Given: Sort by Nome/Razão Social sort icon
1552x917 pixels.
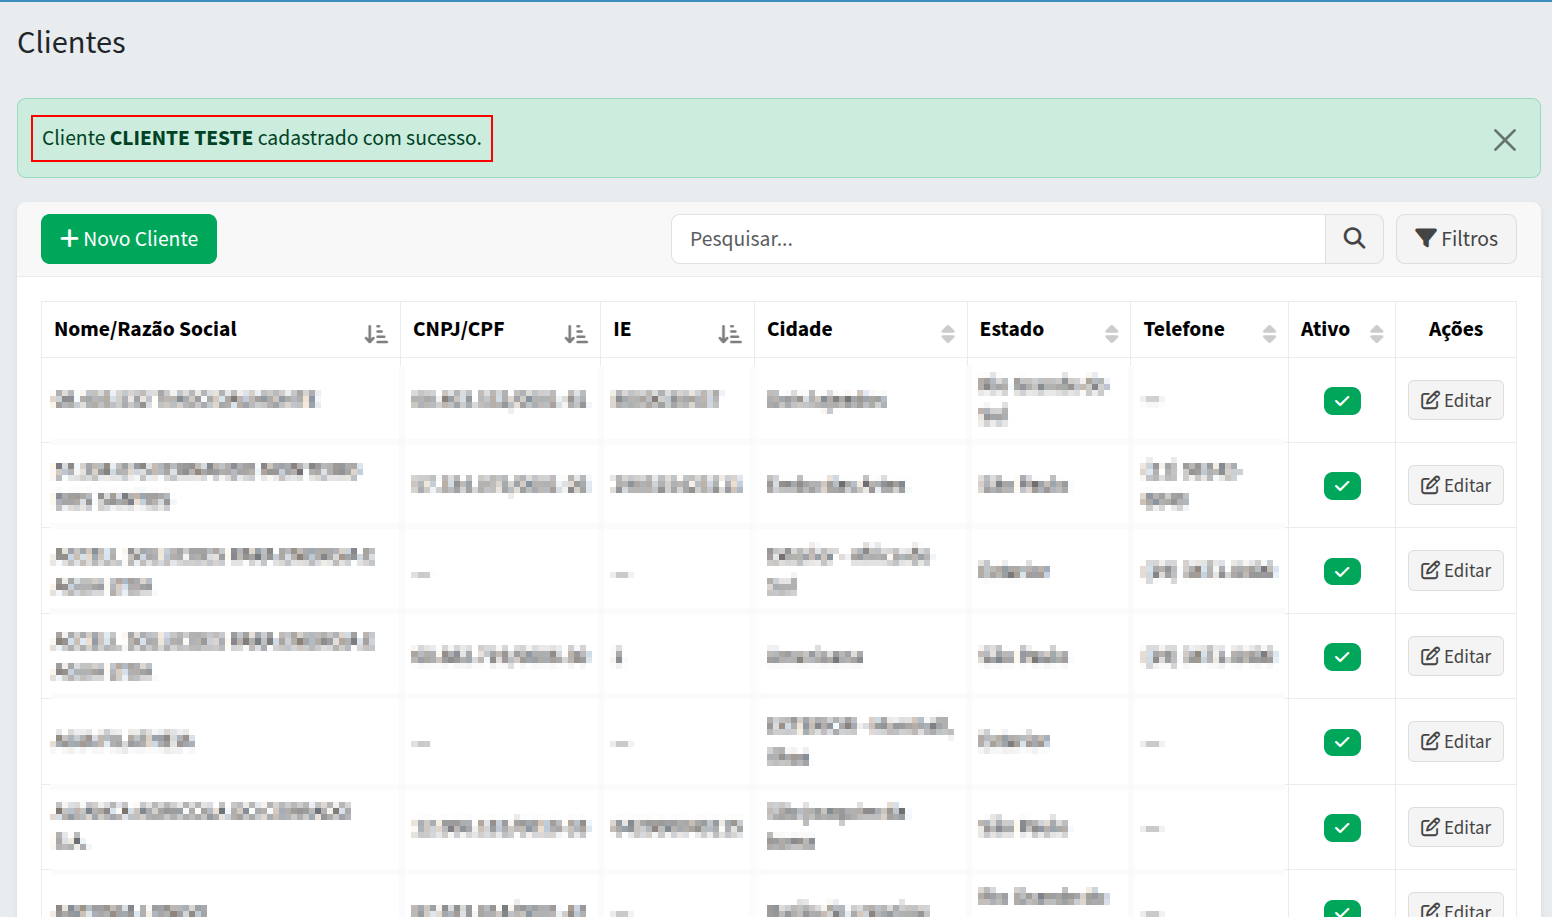Looking at the screenshot, I should 376,334.
